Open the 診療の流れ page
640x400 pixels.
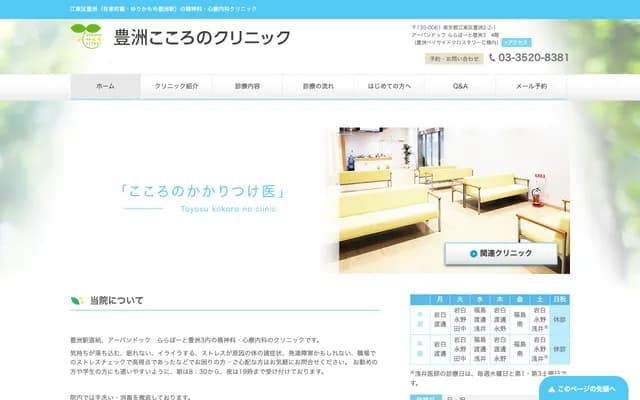(x=318, y=87)
